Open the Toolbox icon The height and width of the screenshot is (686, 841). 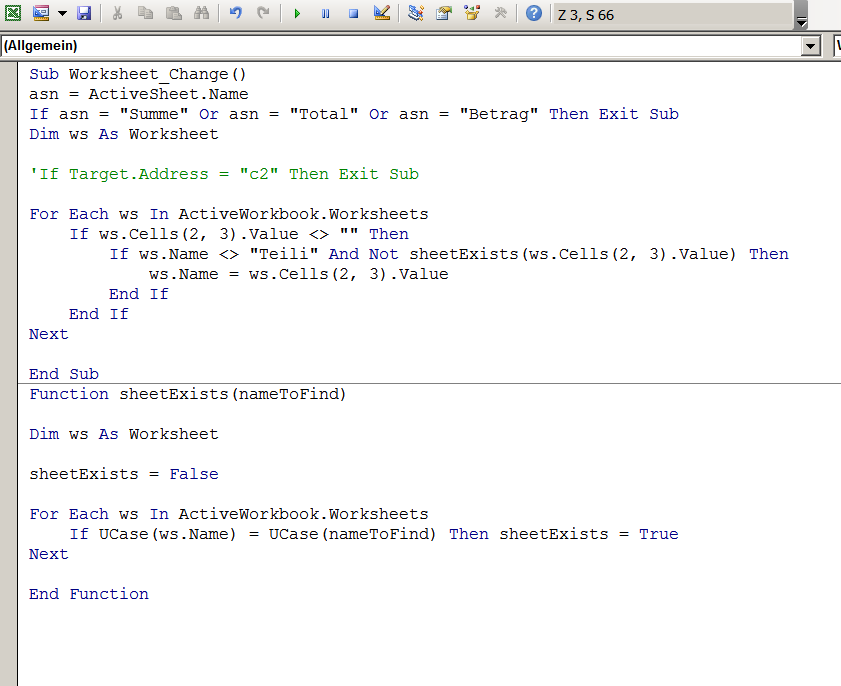click(x=500, y=13)
